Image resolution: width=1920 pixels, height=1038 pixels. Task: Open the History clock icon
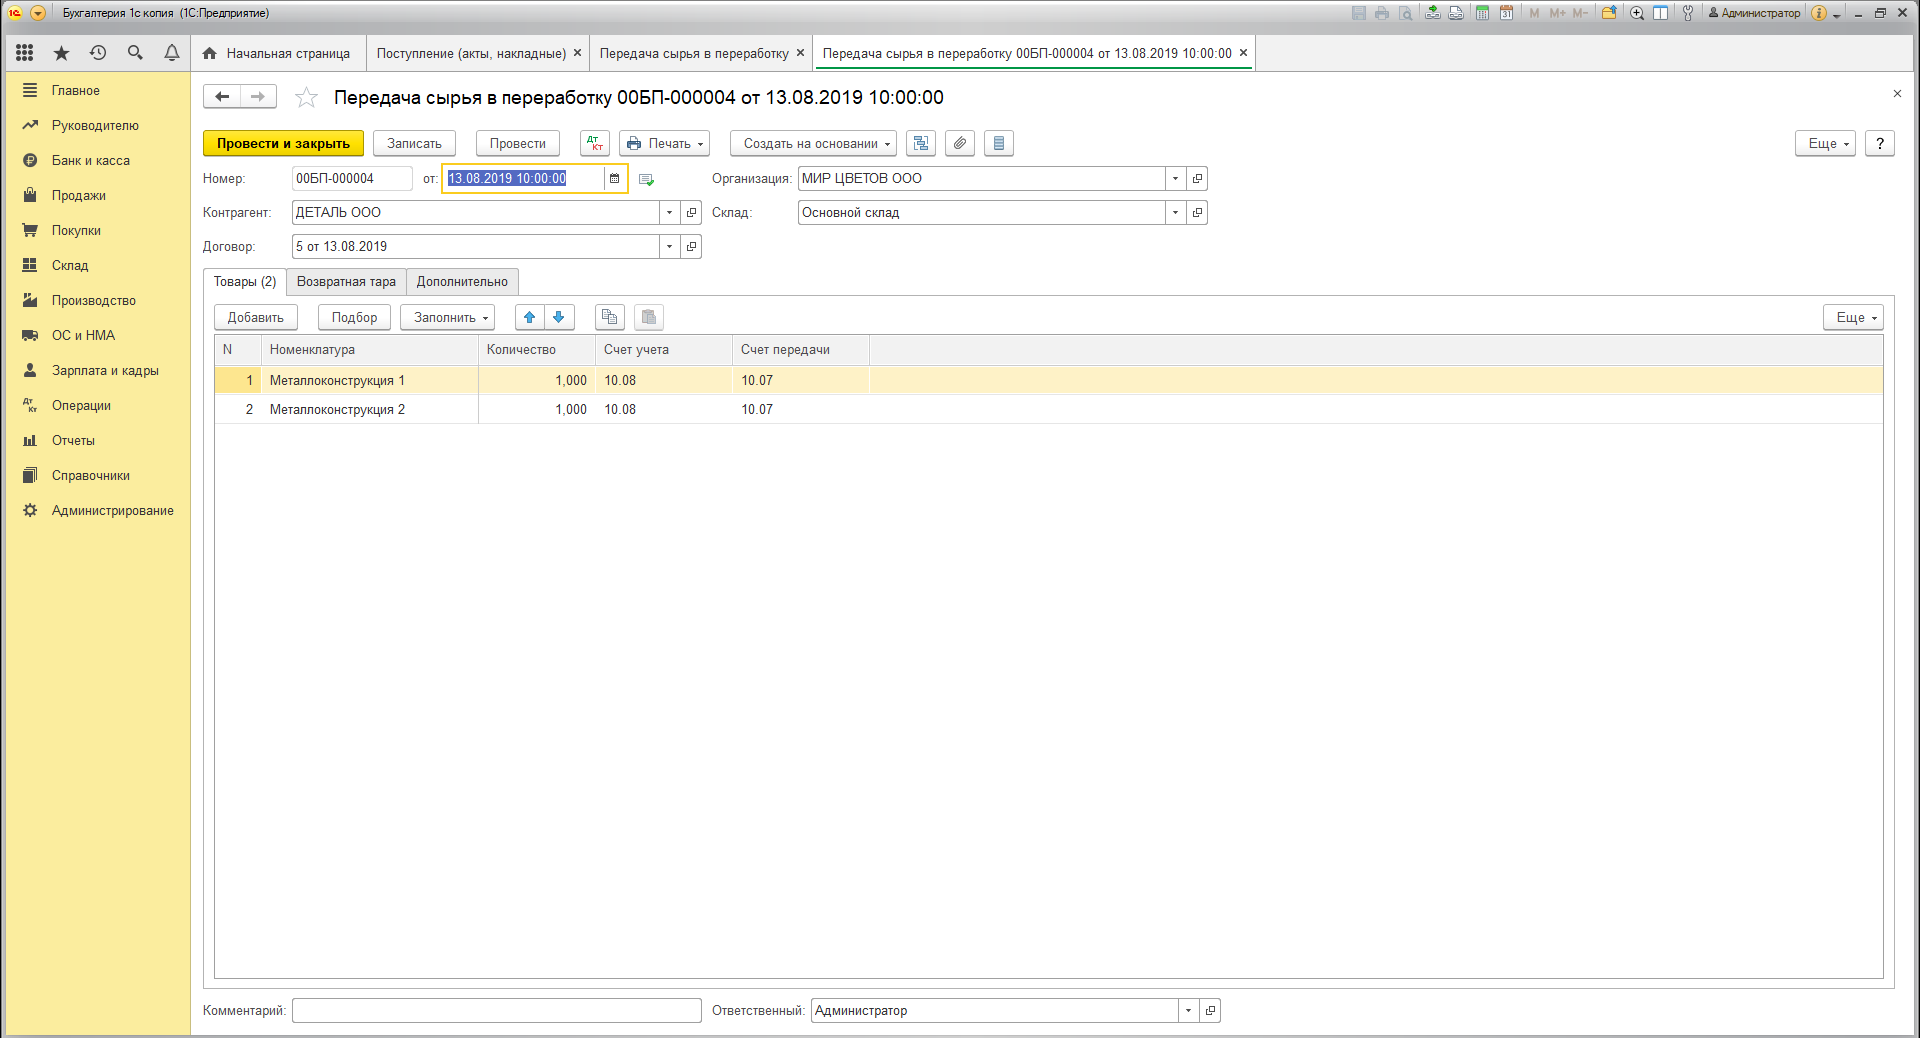point(98,53)
